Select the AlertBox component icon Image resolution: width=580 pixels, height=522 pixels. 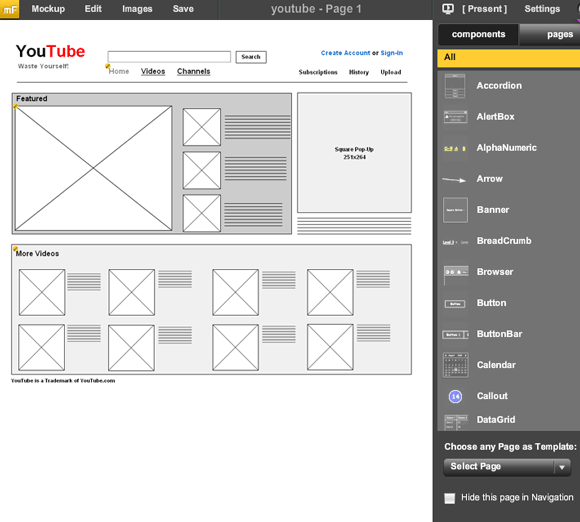[x=455, y=117]
